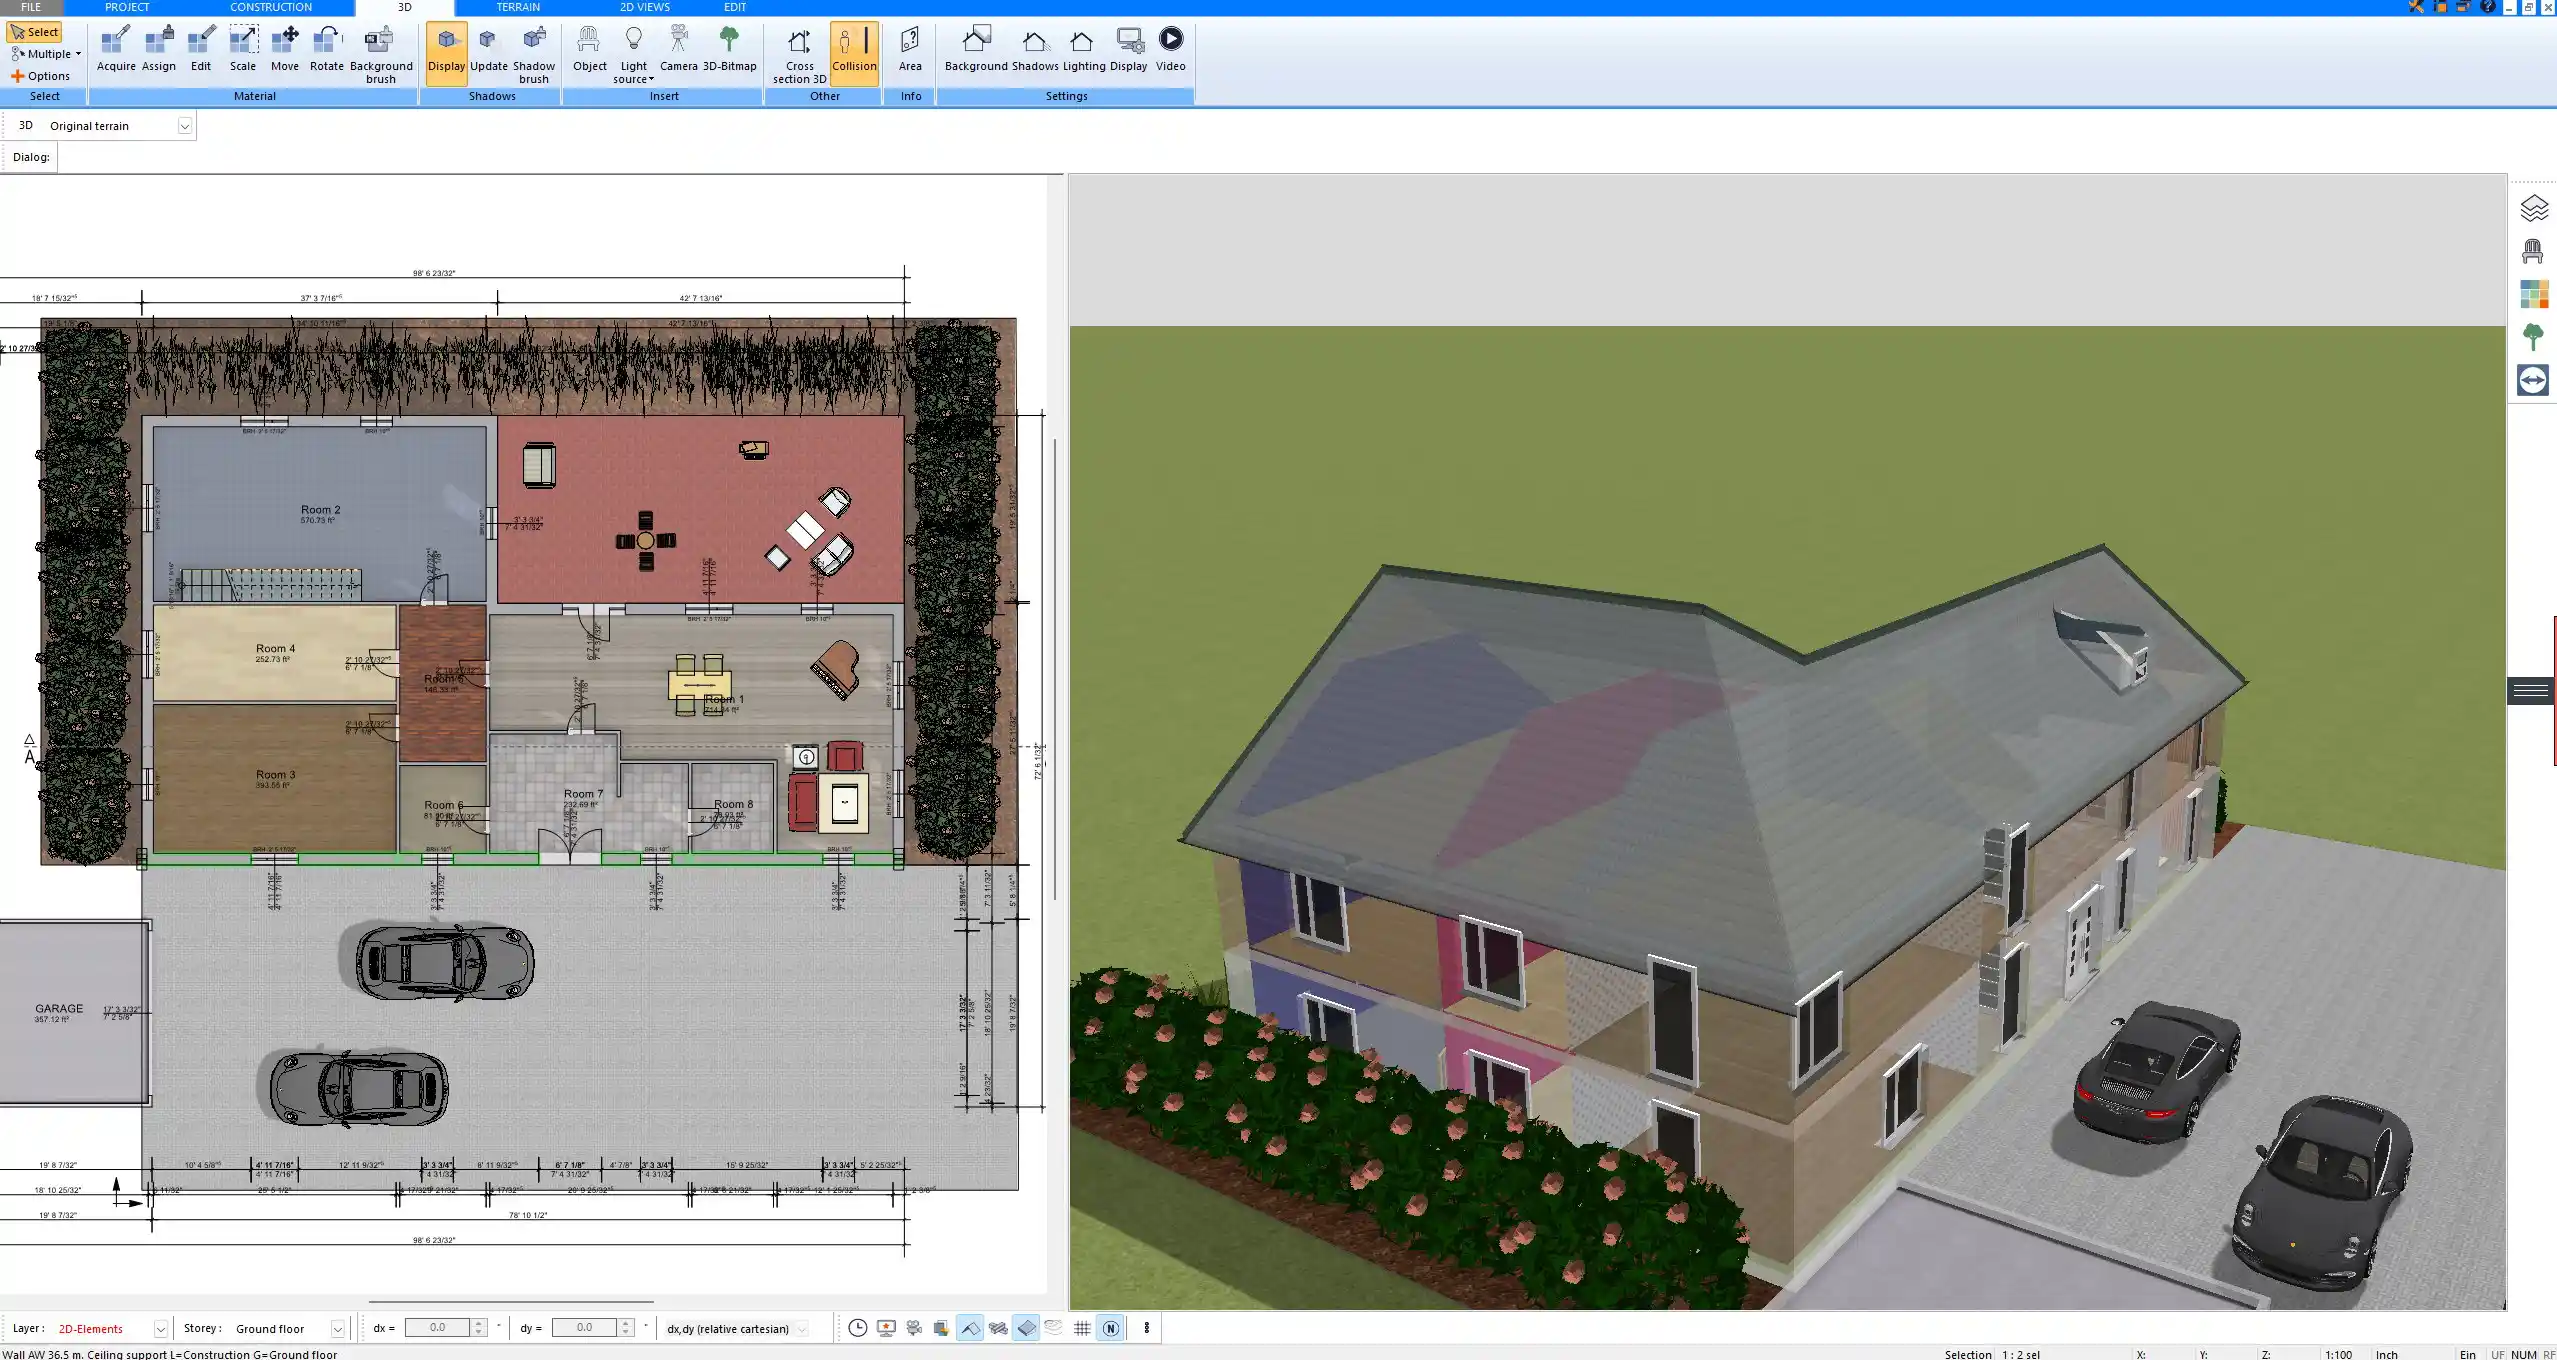Click the Options button
This screenshot has width=2557, height=1360.
click(x=43, y=75)
